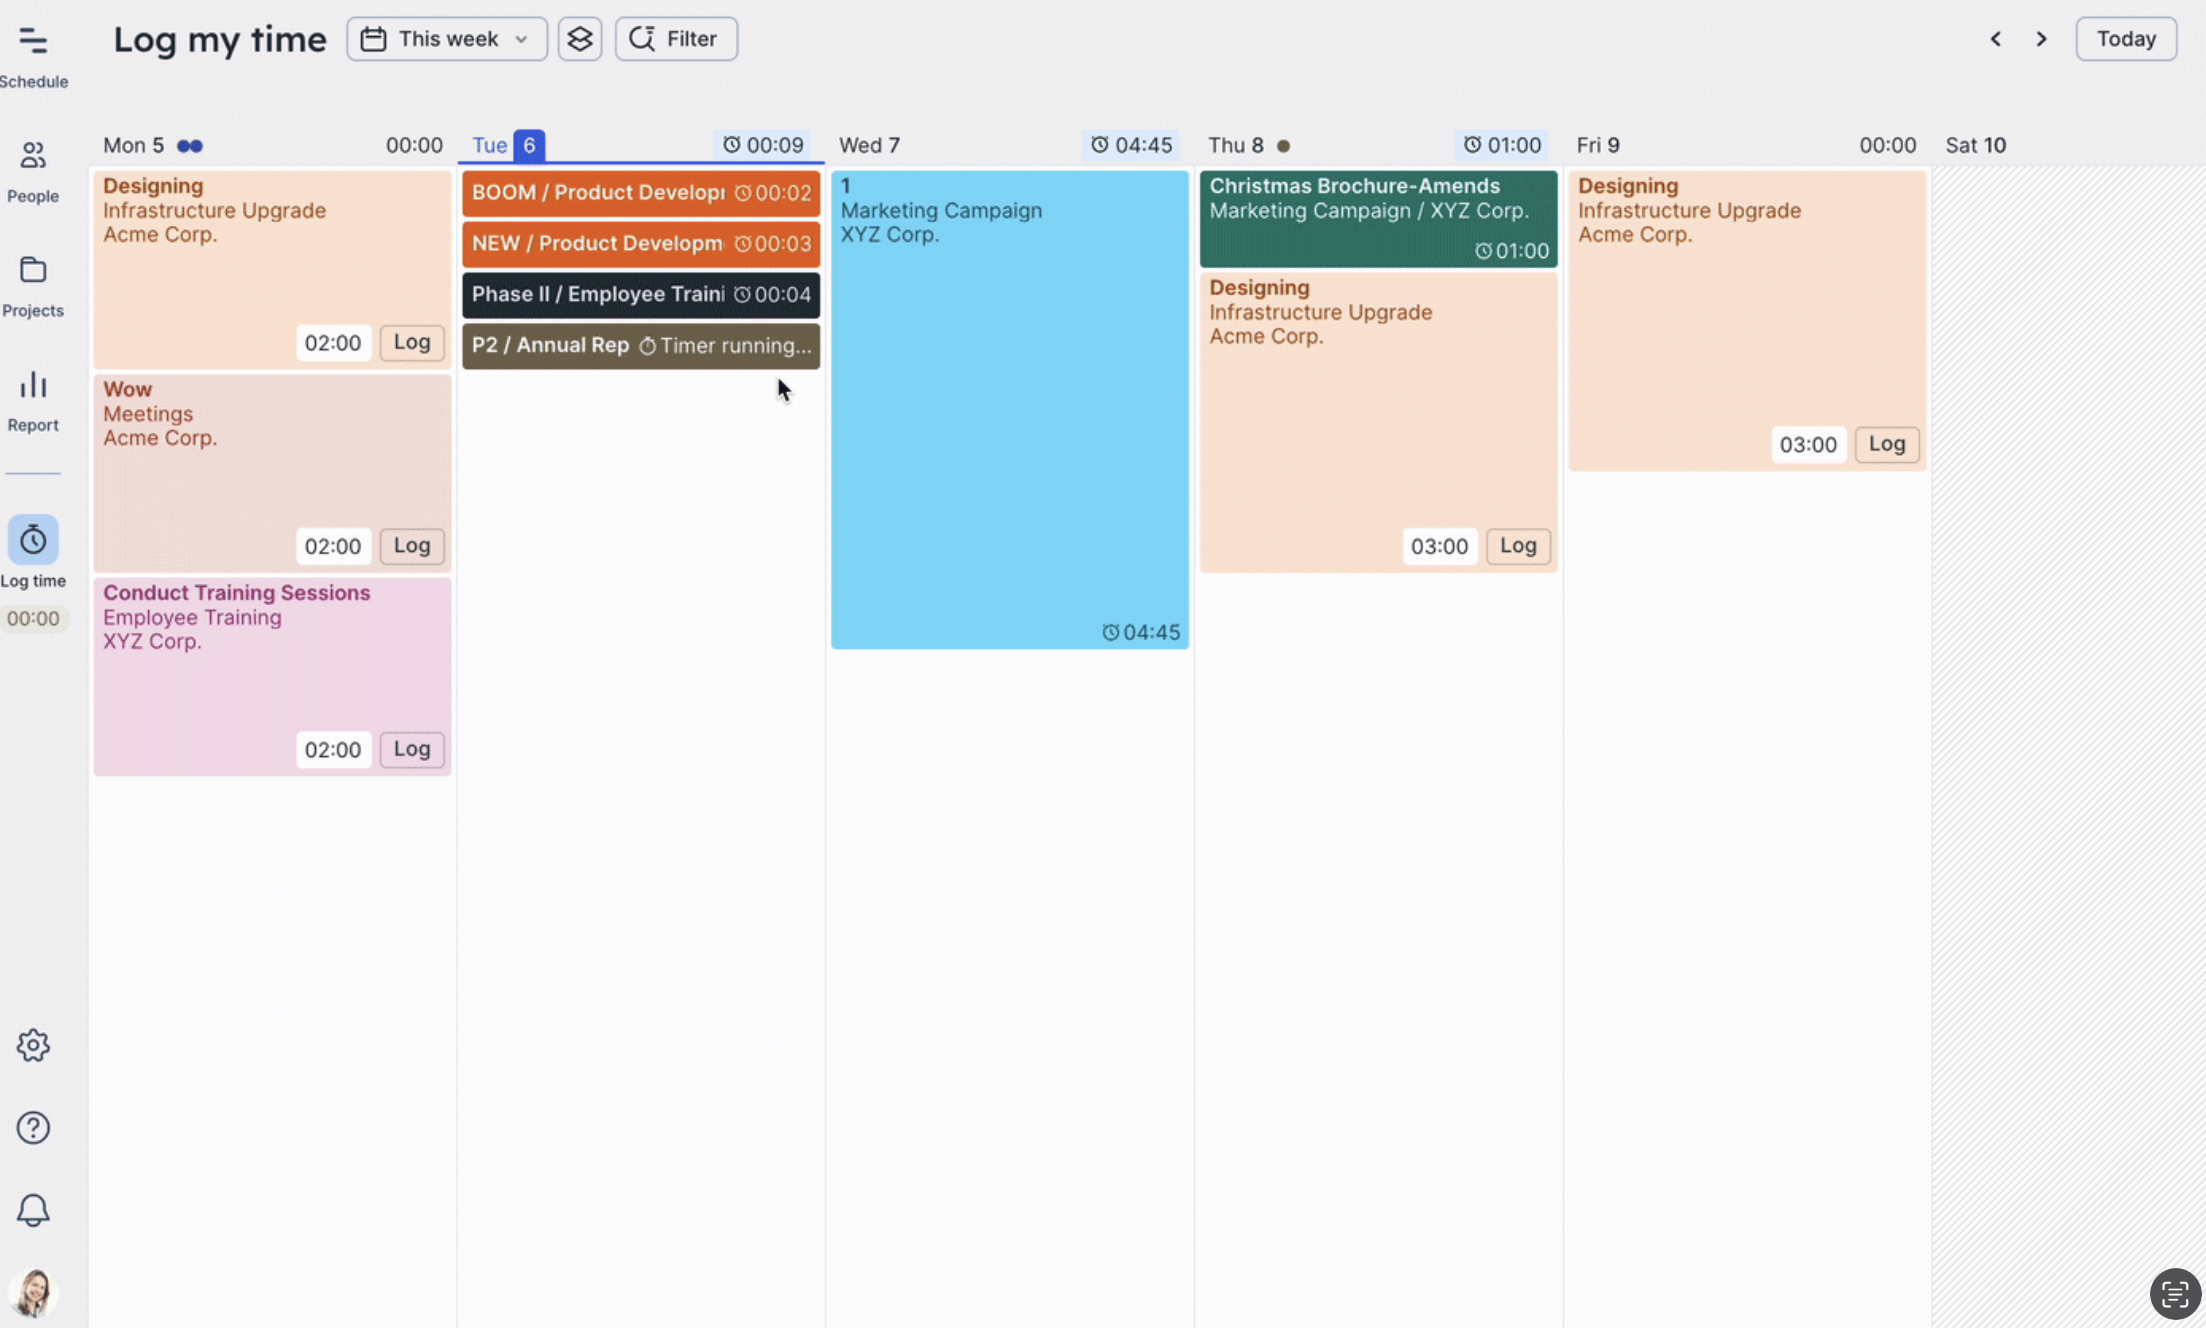This screenshot has height=1328, width=2206.
Task: Open the help question-mark icon
Action: tap(33, 1127)
